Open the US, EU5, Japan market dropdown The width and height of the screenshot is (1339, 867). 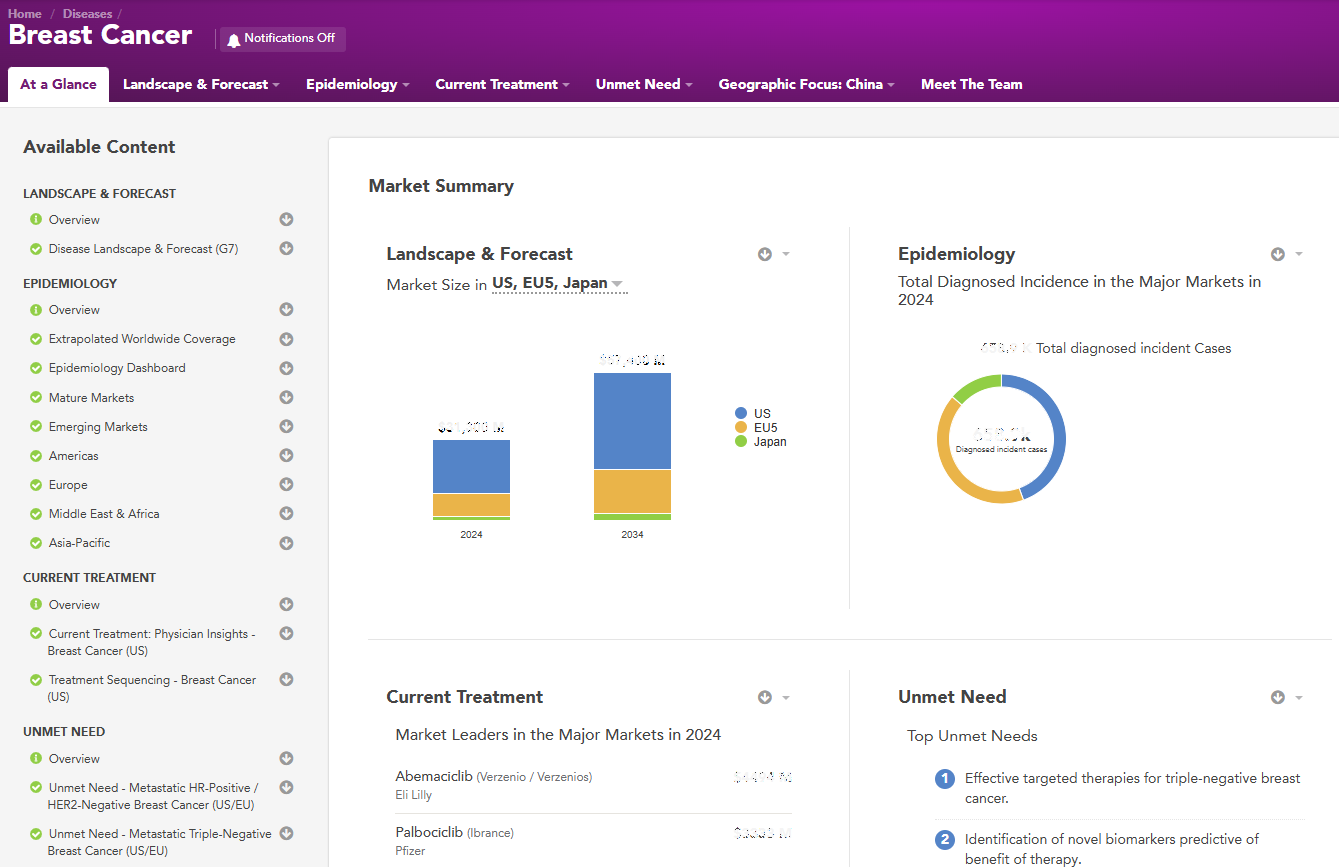coord(558,284)
